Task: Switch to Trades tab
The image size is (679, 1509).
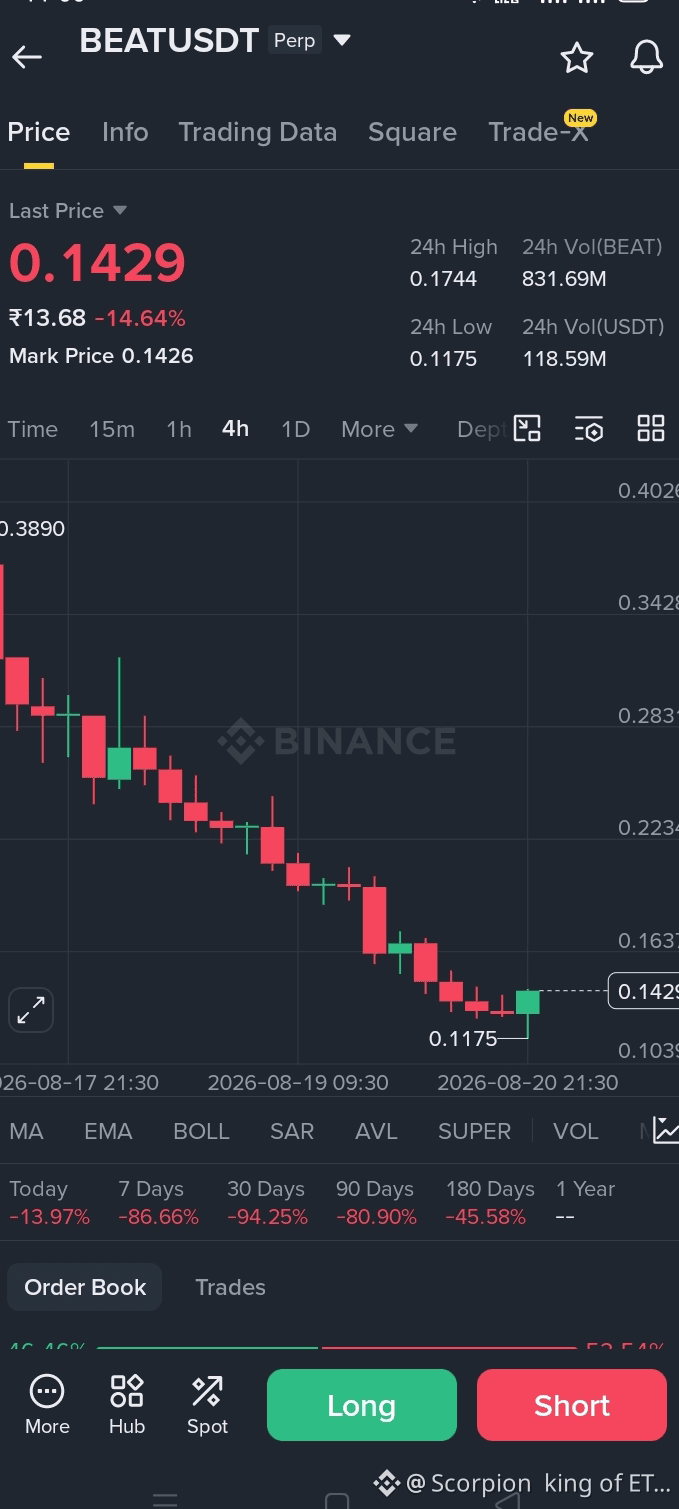Action: pos(230,1287)
